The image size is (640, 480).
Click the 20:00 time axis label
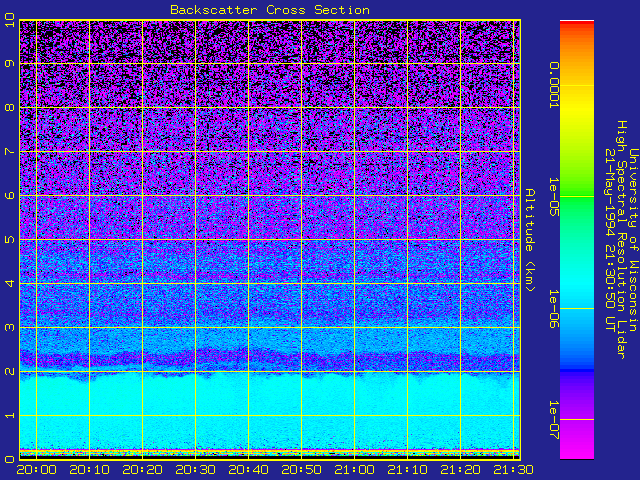click(36, 470)
